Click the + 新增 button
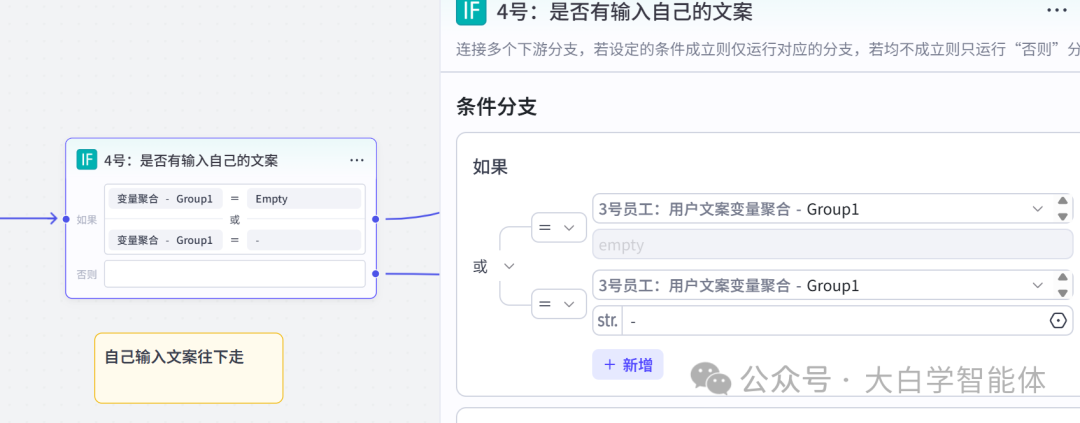Screen dimensions: 1080x423 pos(627,364)
